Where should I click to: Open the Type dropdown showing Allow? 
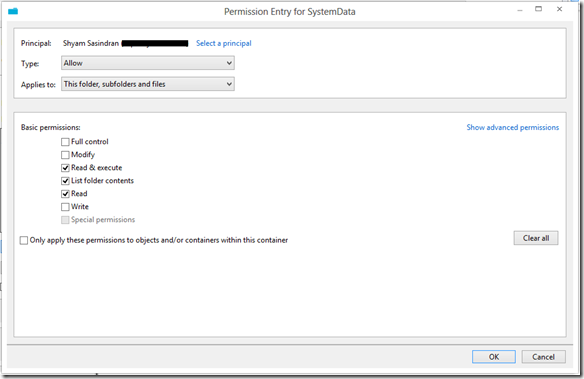pos(148,63)
